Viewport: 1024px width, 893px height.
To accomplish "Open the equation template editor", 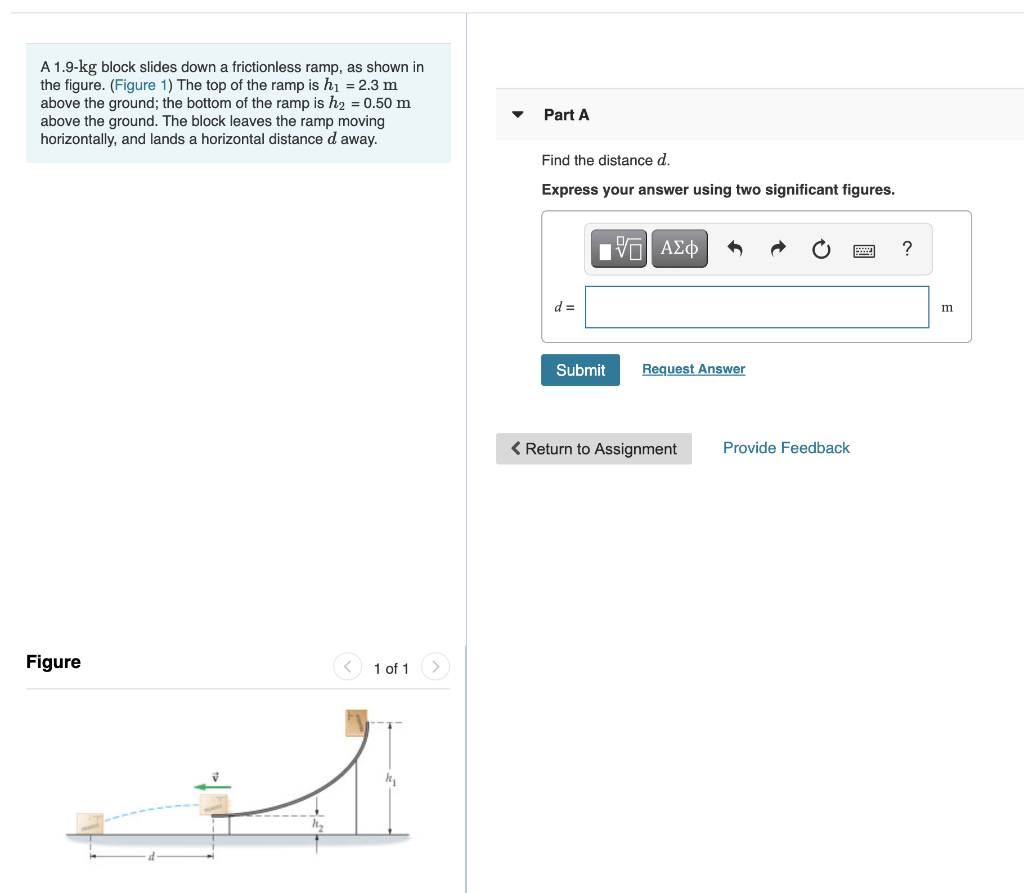I will pyautogui.click(x=617, y=248).
